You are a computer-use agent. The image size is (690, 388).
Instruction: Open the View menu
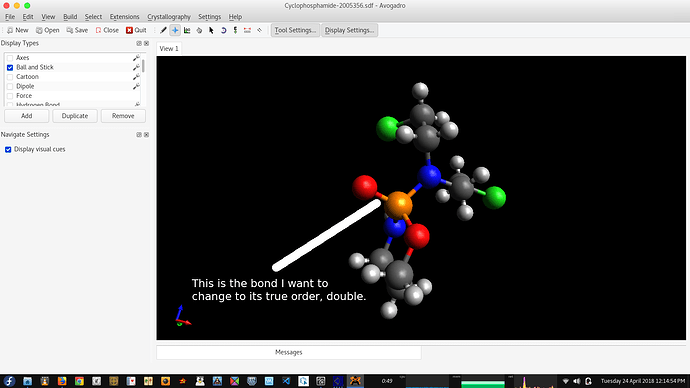tap(48, 17)
